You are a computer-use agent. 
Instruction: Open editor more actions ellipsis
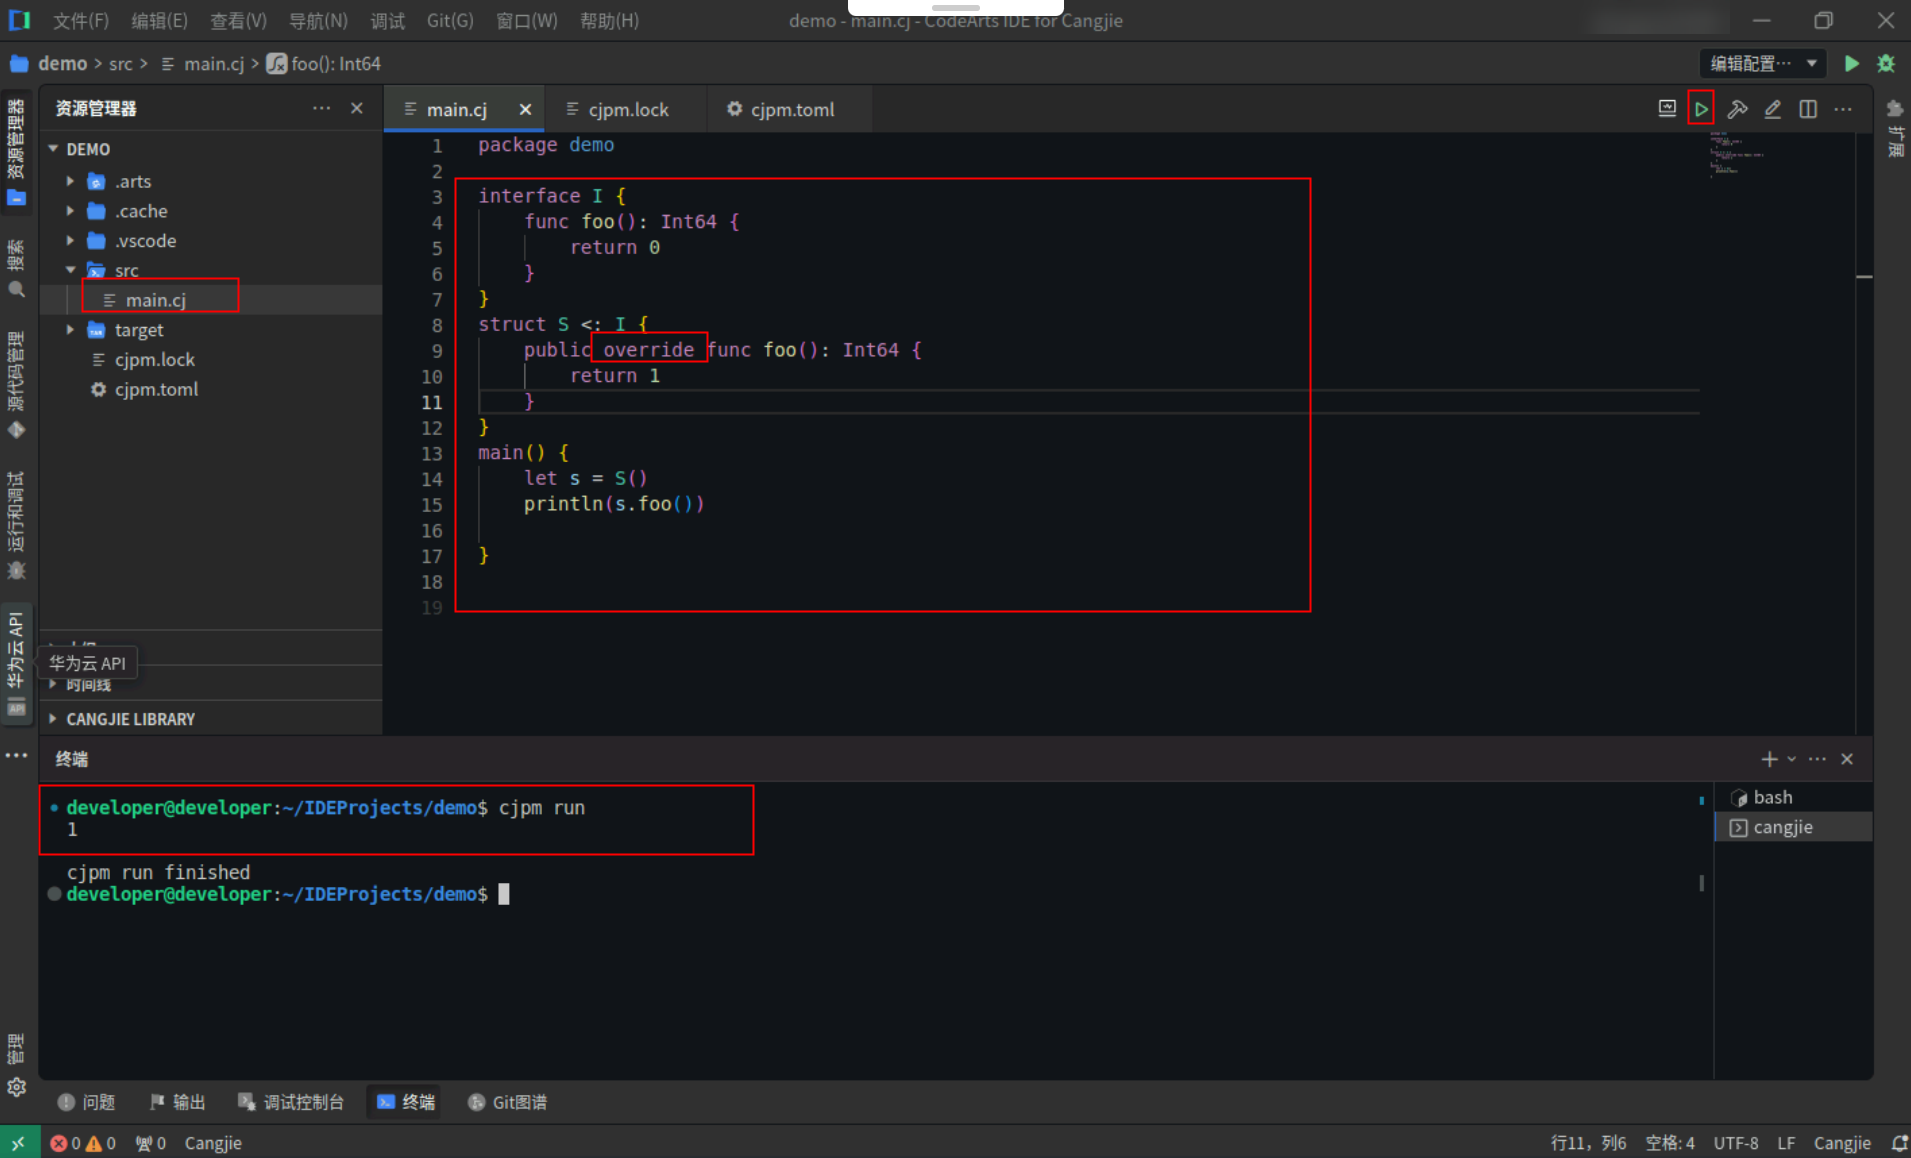coord(1843,109)
